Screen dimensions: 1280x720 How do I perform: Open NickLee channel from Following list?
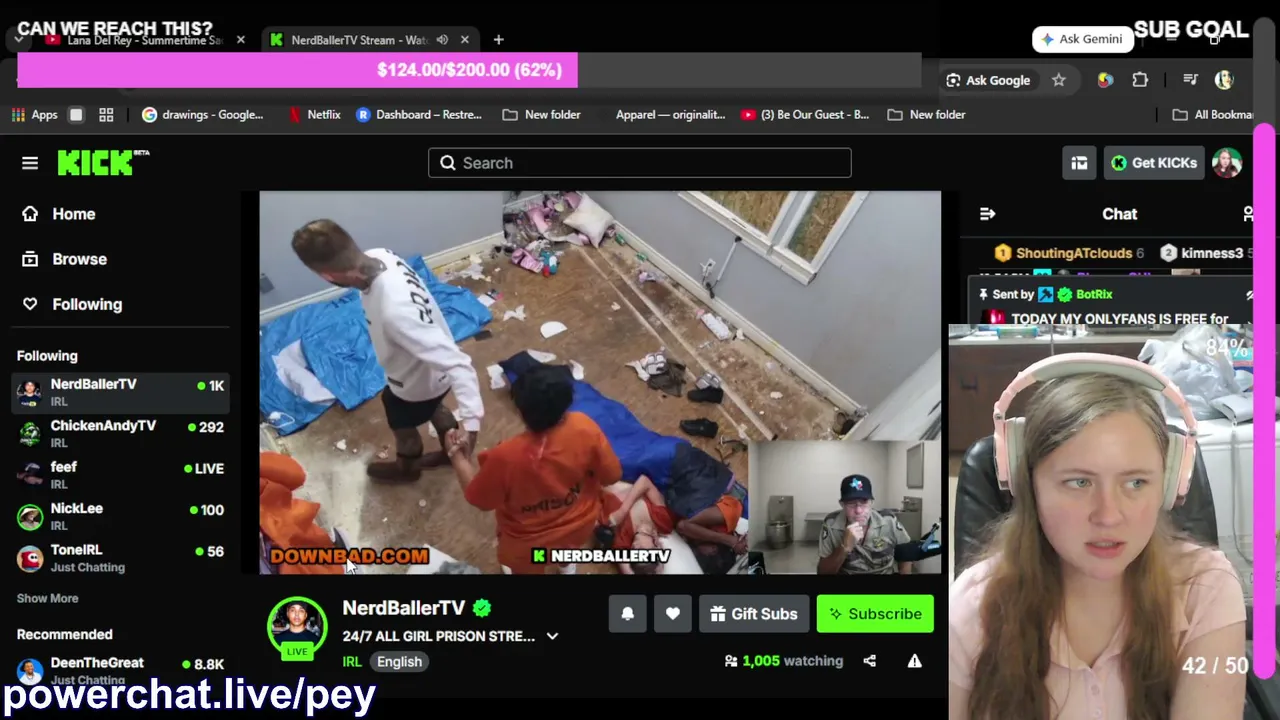point(120,516)
